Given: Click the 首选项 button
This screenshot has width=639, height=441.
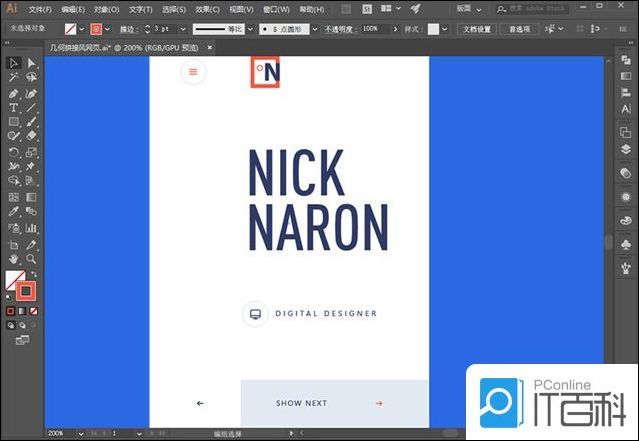Looking at the screenshot, I should 518,30.
